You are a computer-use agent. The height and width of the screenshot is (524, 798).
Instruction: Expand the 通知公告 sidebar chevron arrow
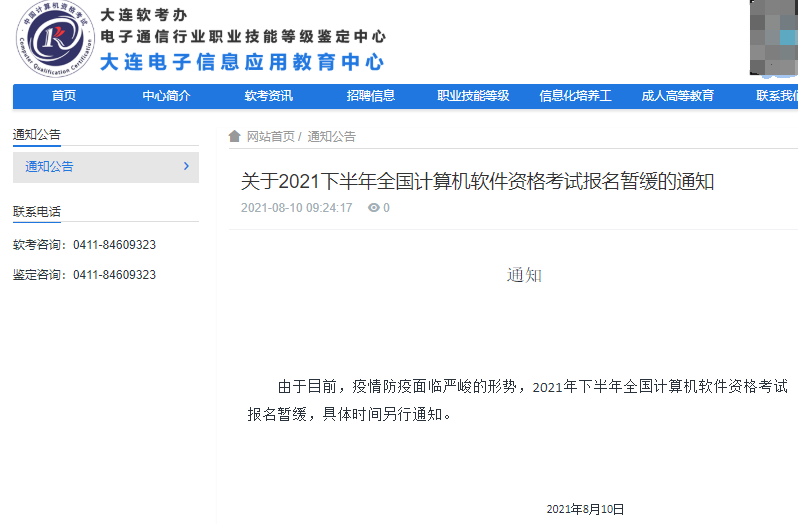[186, 166]
